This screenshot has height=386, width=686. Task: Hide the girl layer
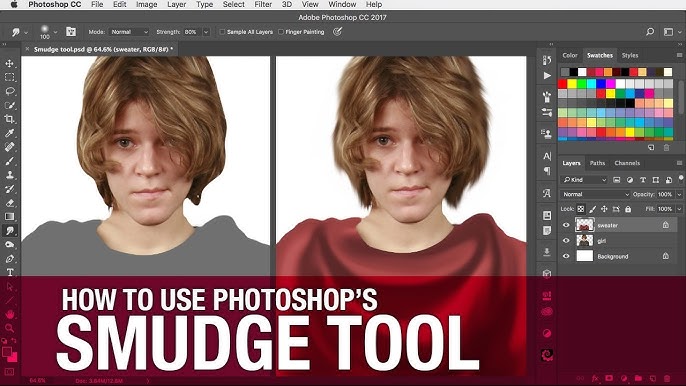tap(566, 241)
